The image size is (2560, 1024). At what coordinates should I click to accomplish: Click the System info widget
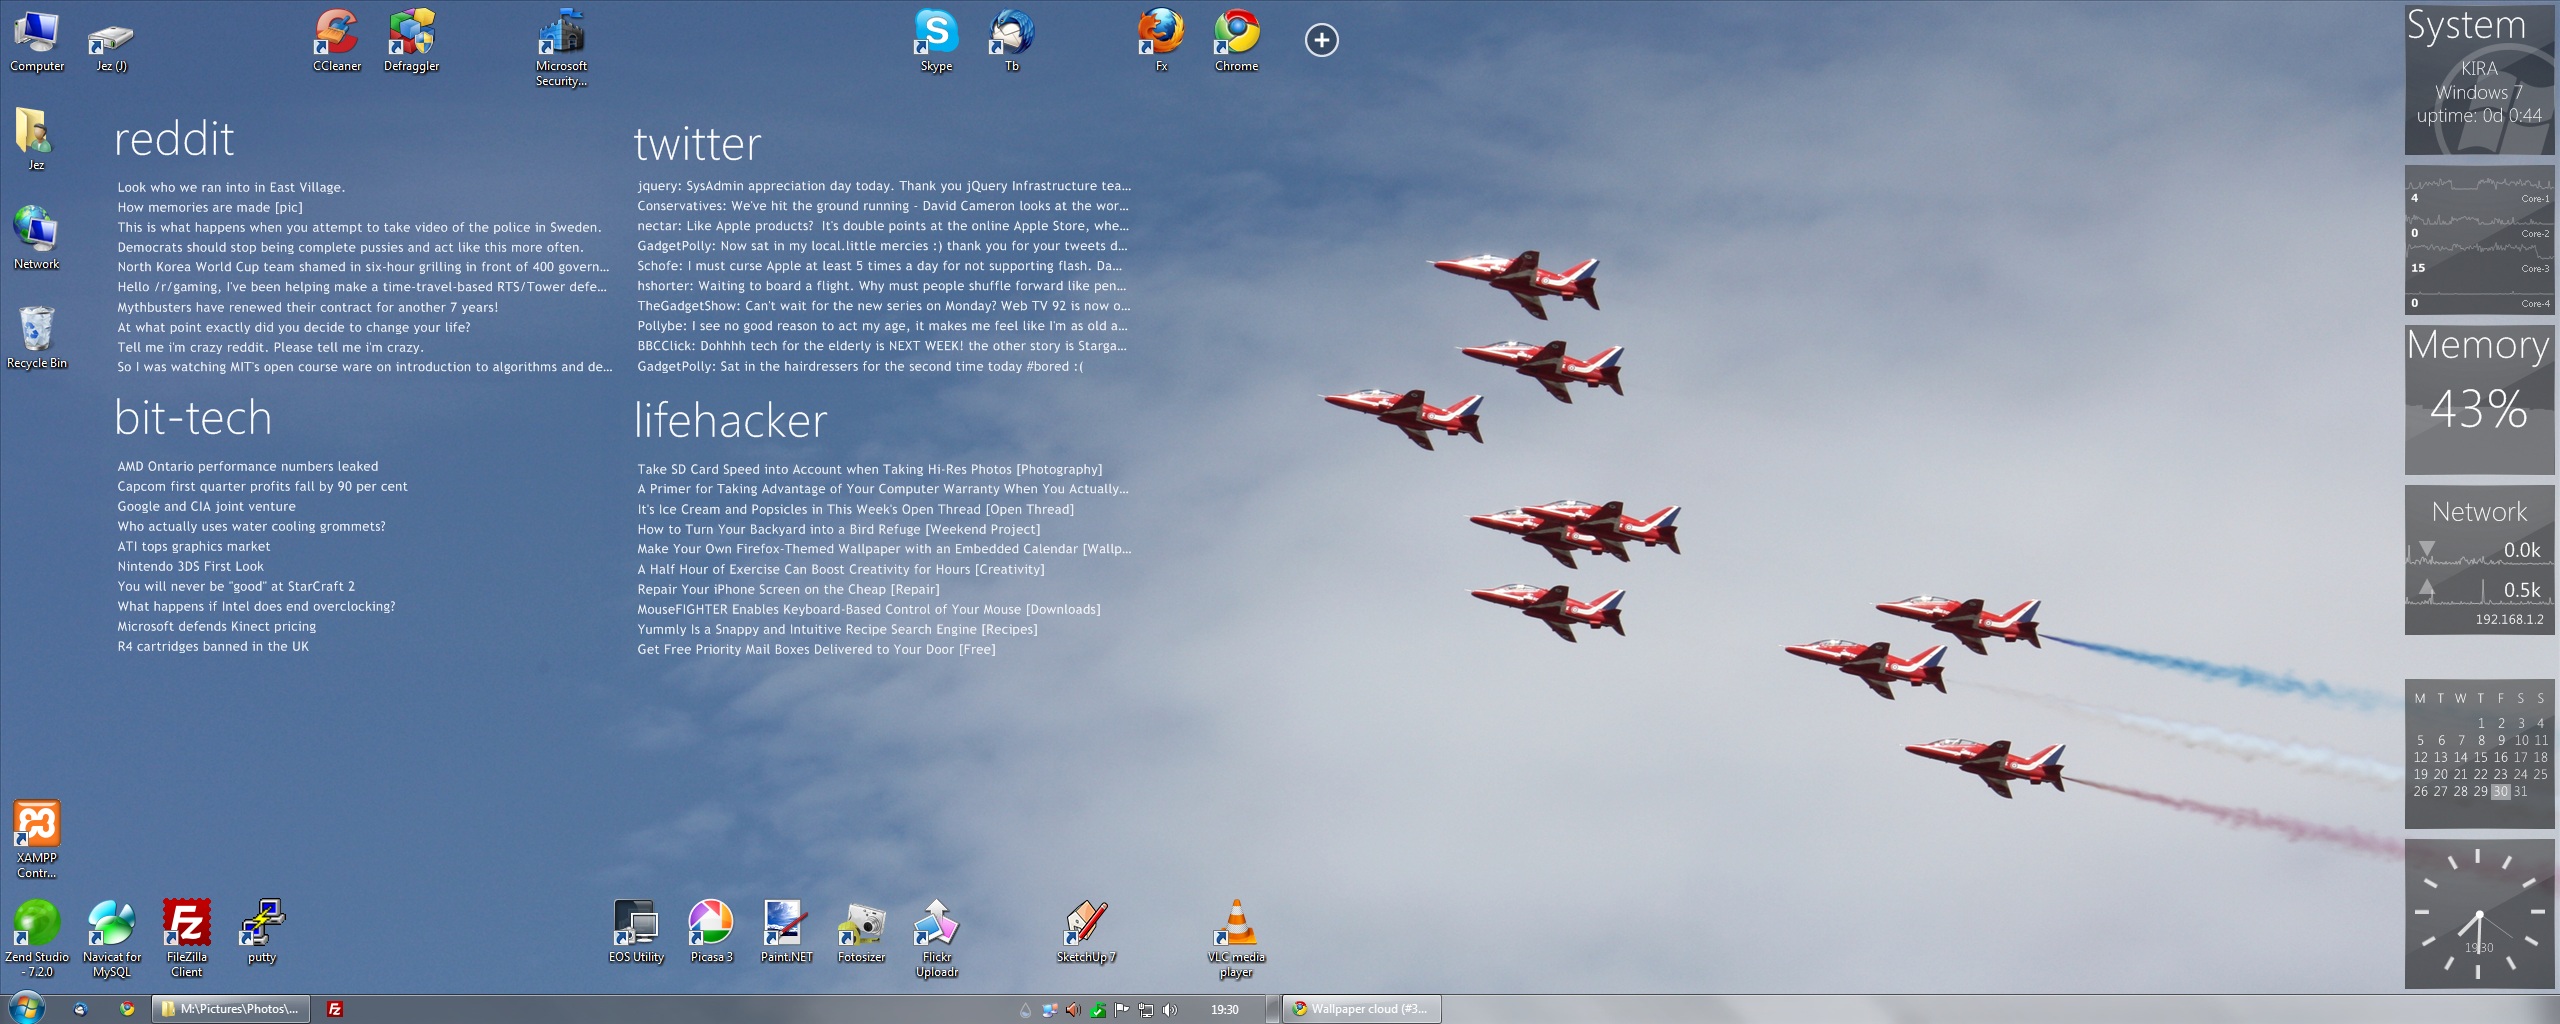[x=2479, y=79]
